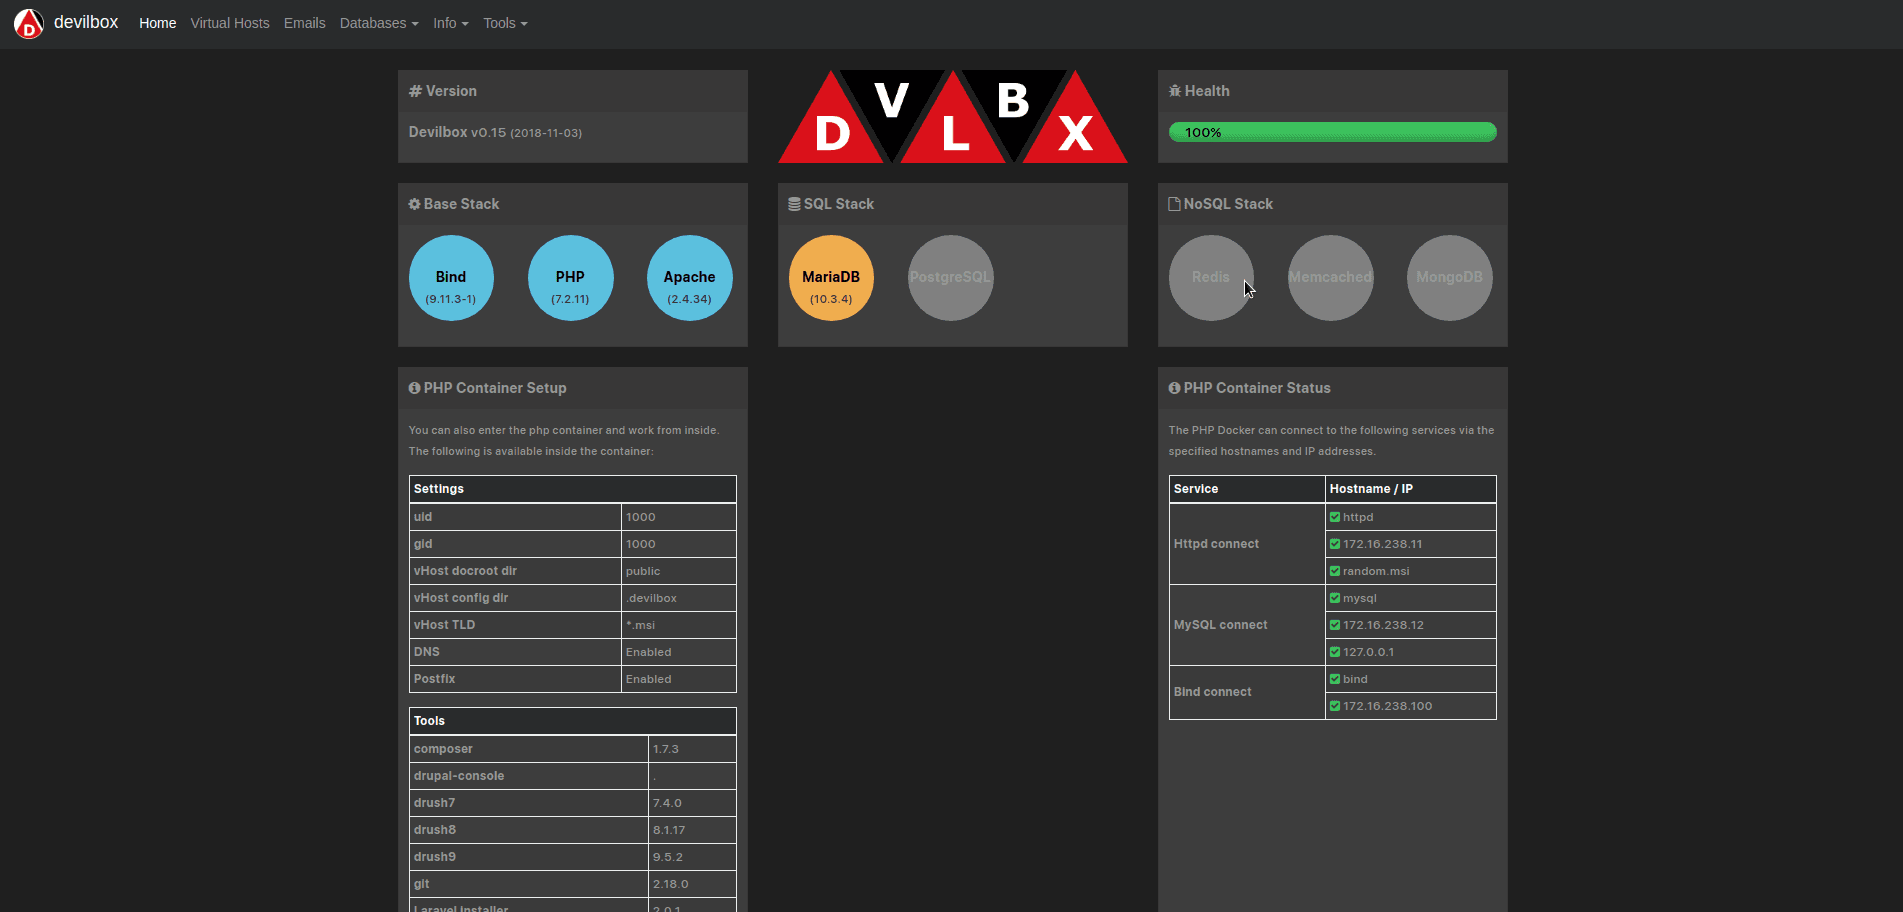The width and height of the screenshot is (1903, 912).
Task: Click the database icon beside SQL Stack
Action: (x=794, y=204)
